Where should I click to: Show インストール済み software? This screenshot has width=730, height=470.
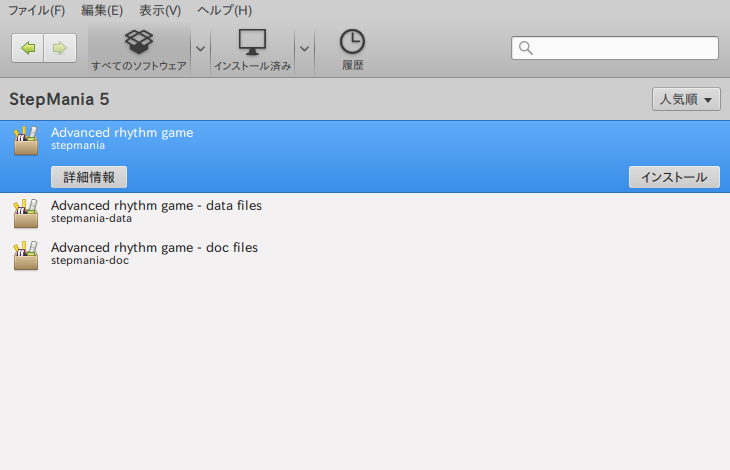pos(252,50)
